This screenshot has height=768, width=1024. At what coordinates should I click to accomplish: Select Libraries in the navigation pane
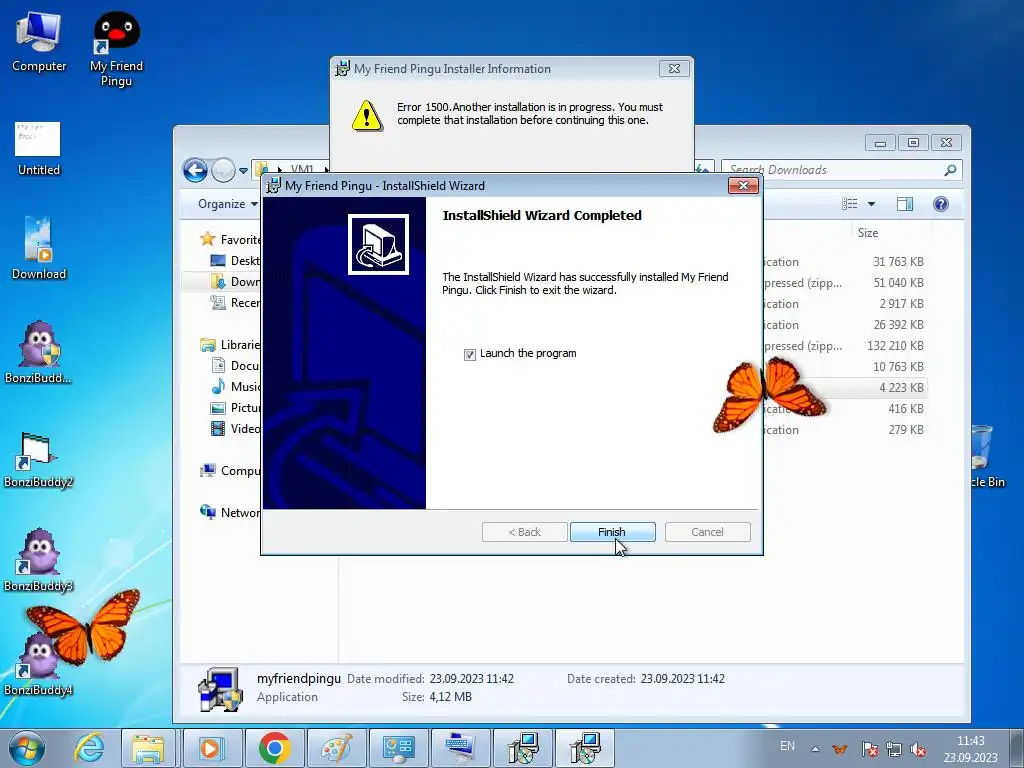[x=231, y=344]
